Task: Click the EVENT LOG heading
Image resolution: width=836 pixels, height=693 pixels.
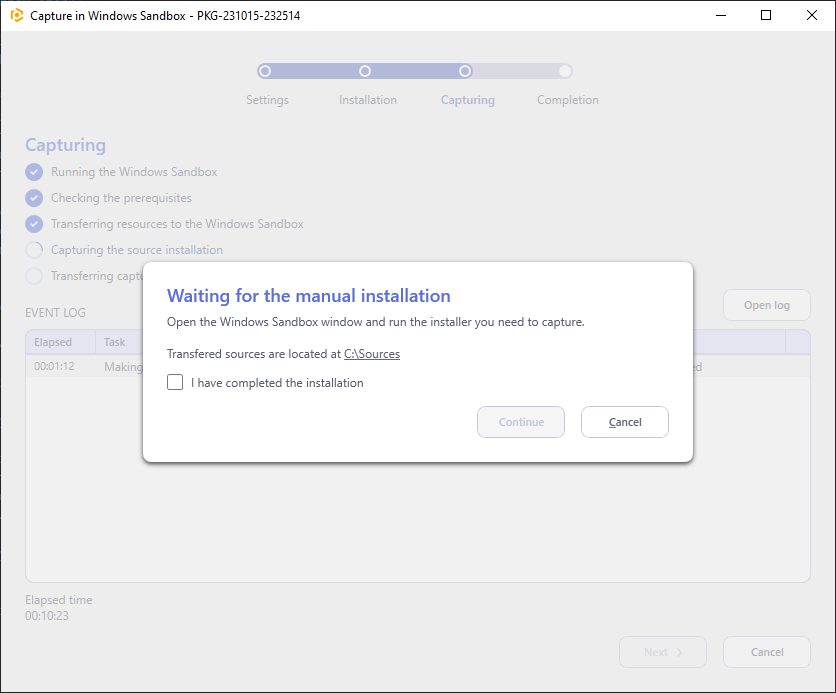Action: [55, 312]
